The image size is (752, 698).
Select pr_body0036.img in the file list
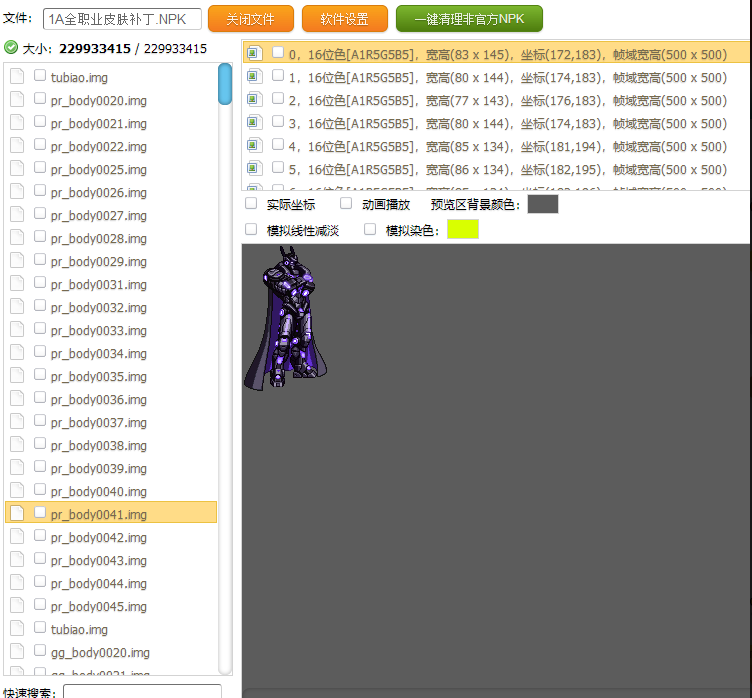click(x=98, y=400)
